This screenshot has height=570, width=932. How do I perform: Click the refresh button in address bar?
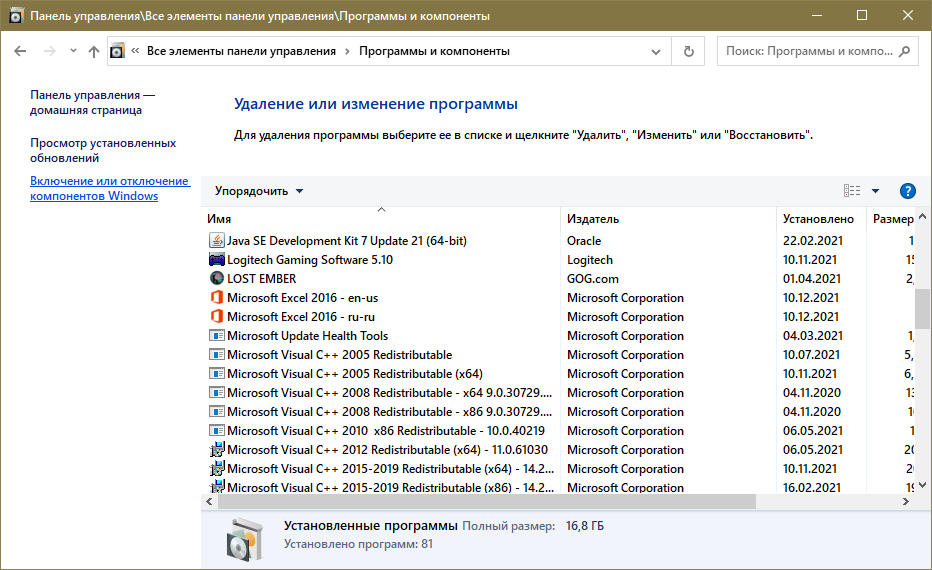pyautogui.click(x=688, y=51)
